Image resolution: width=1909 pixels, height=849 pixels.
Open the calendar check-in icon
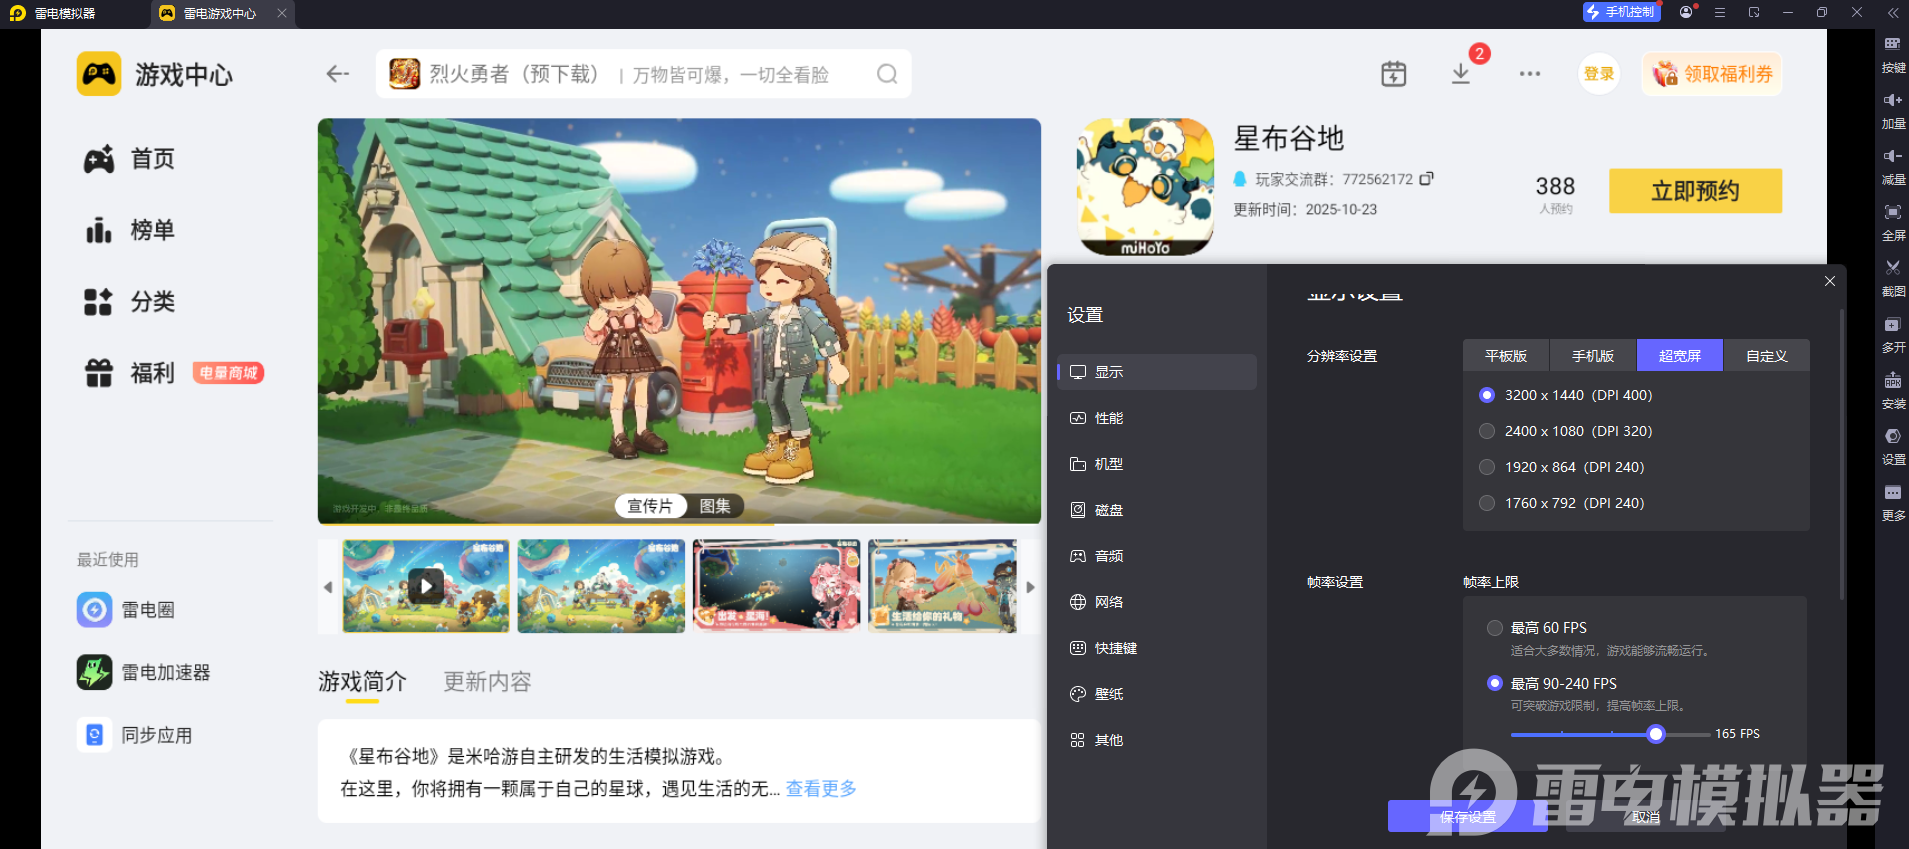1393,74
